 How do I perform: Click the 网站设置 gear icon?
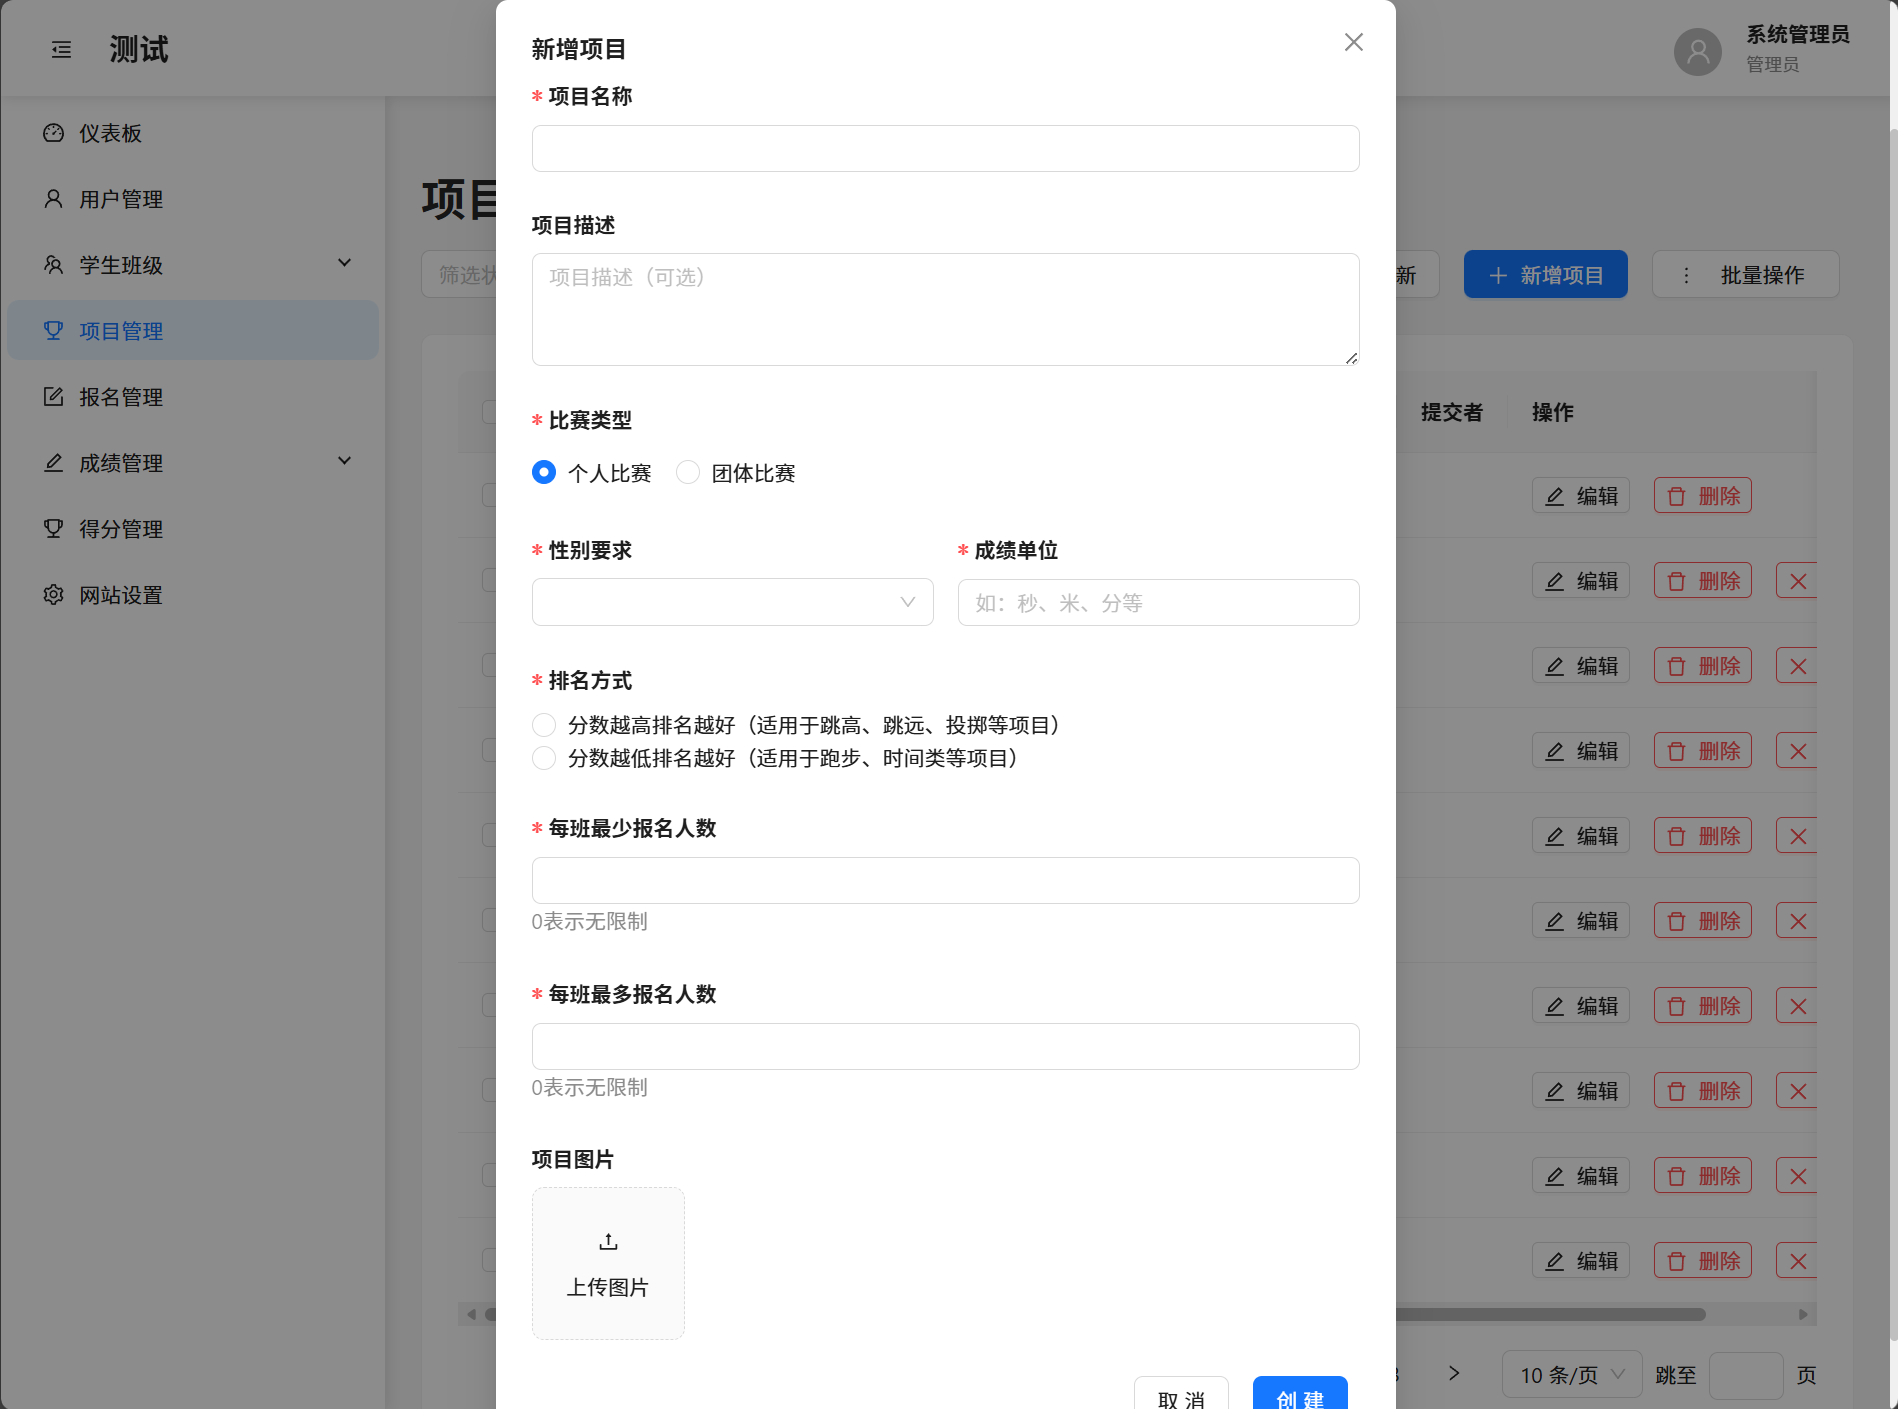(54, 595)
